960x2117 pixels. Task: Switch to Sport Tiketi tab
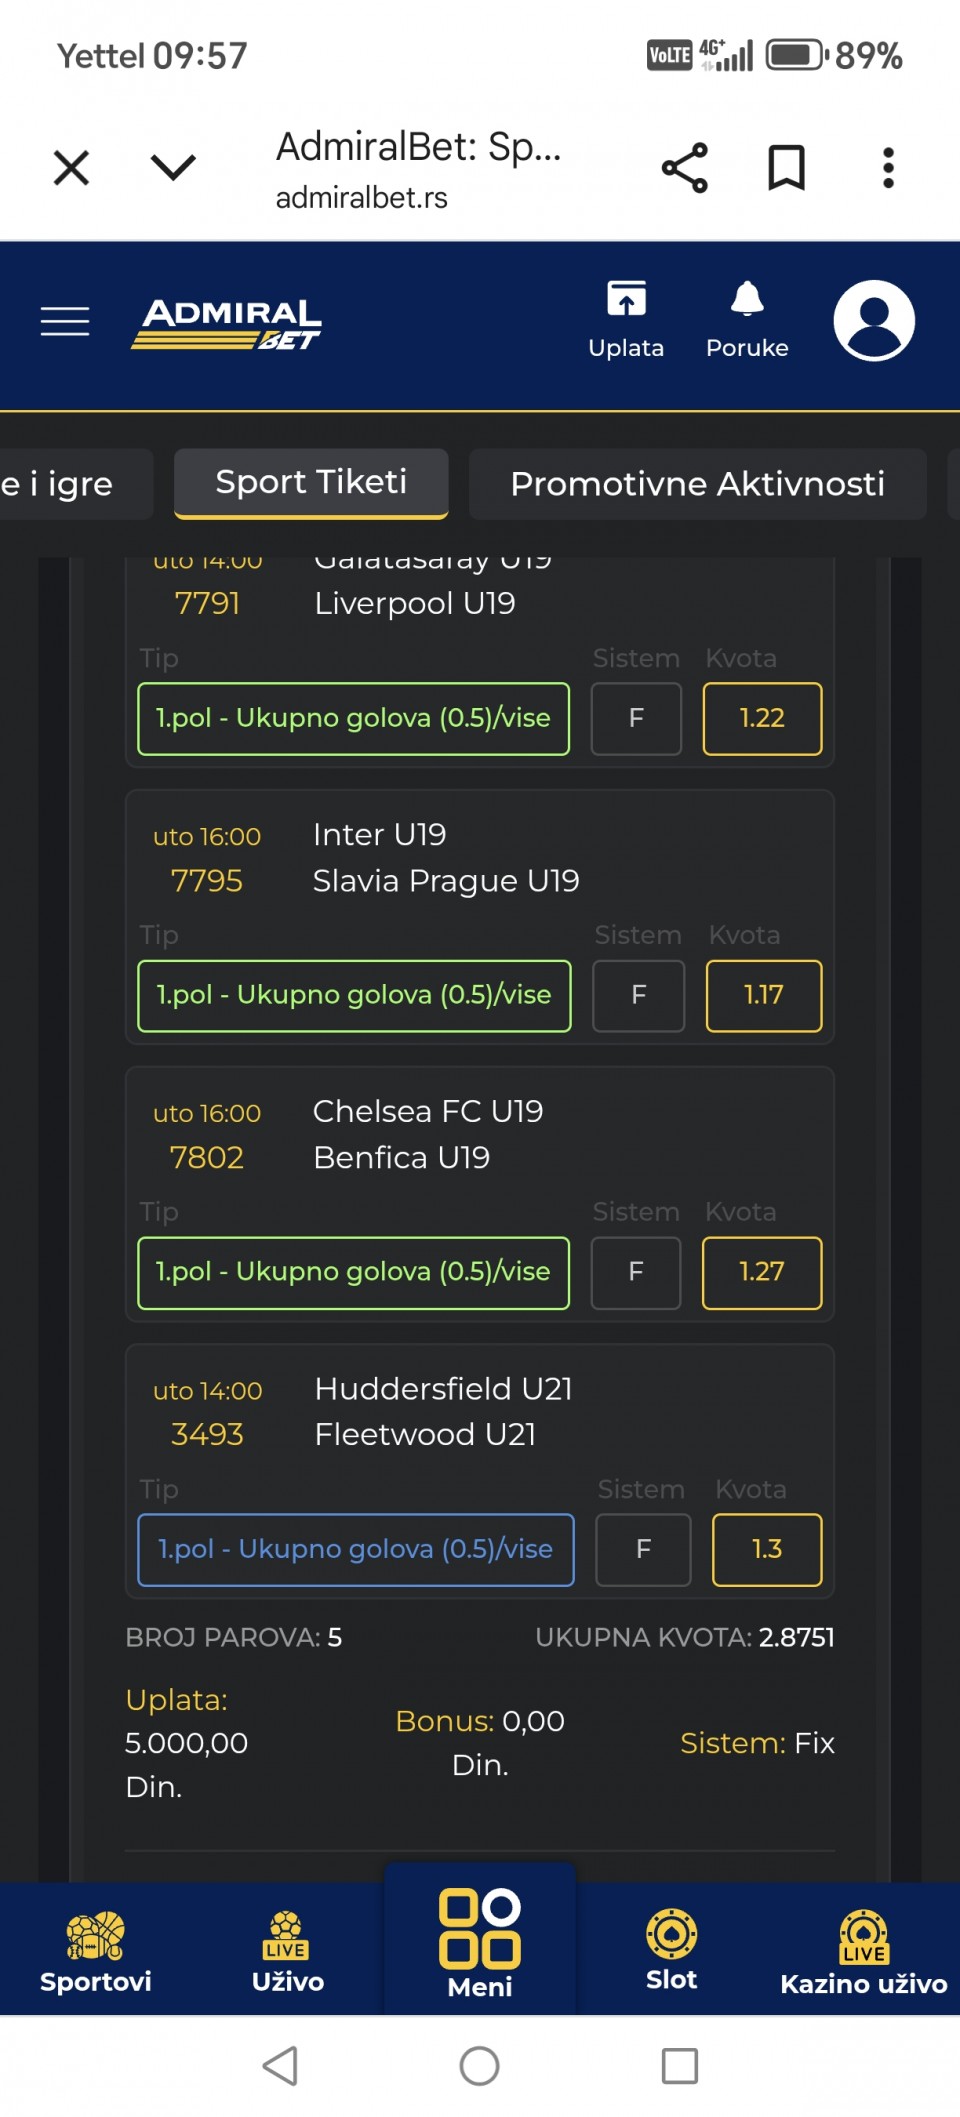point(311,483)
